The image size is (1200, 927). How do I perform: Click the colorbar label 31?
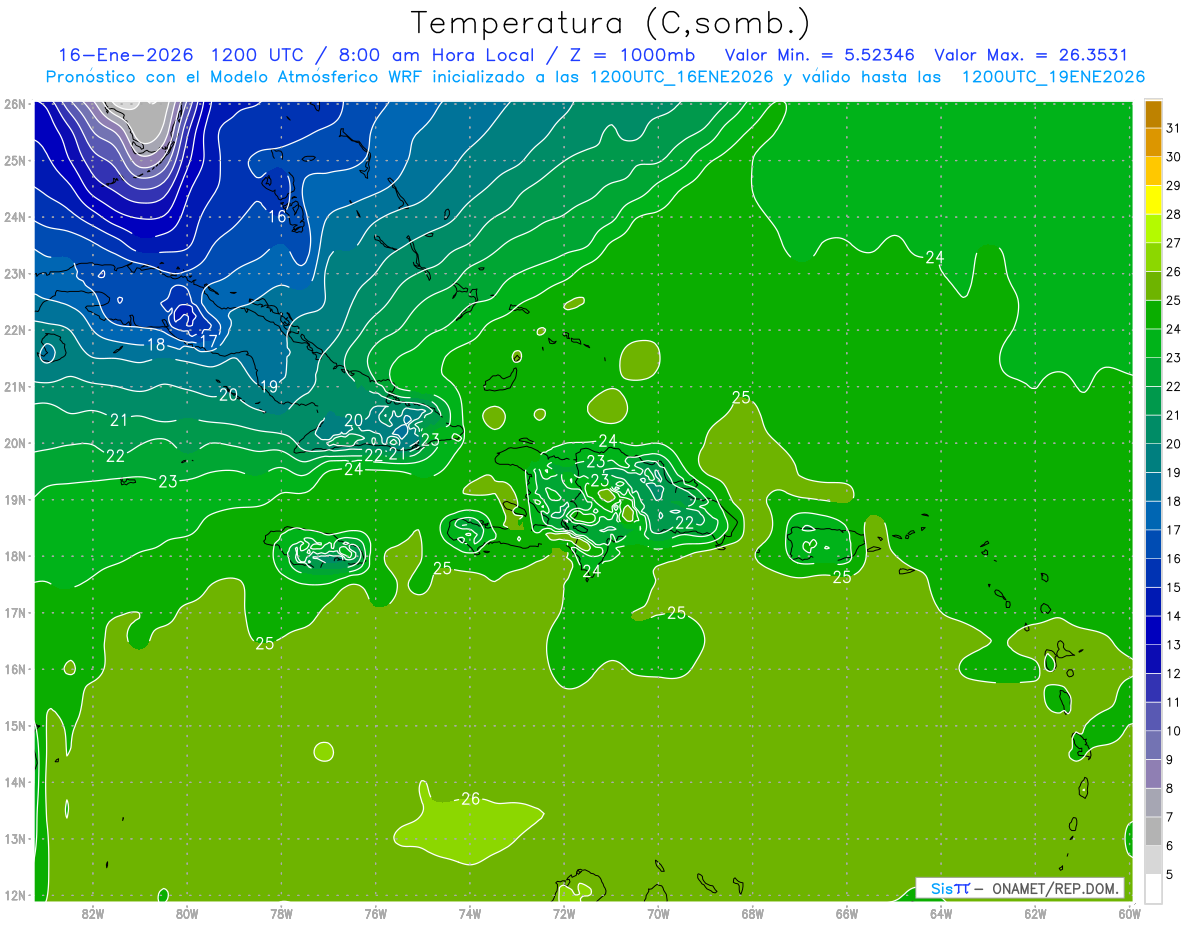(x=1173, y=128)
